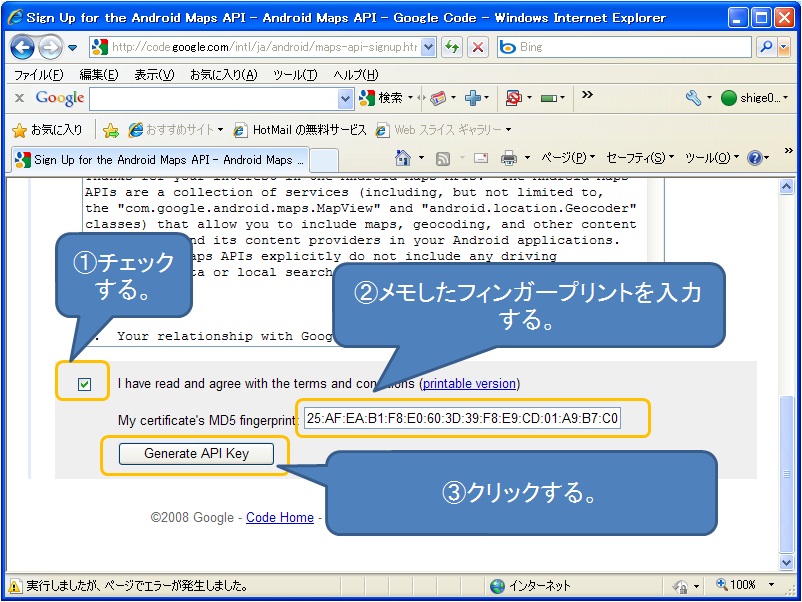Open the Code Home footer link
This screenshot has height=602, width=802.
[280, 518]
